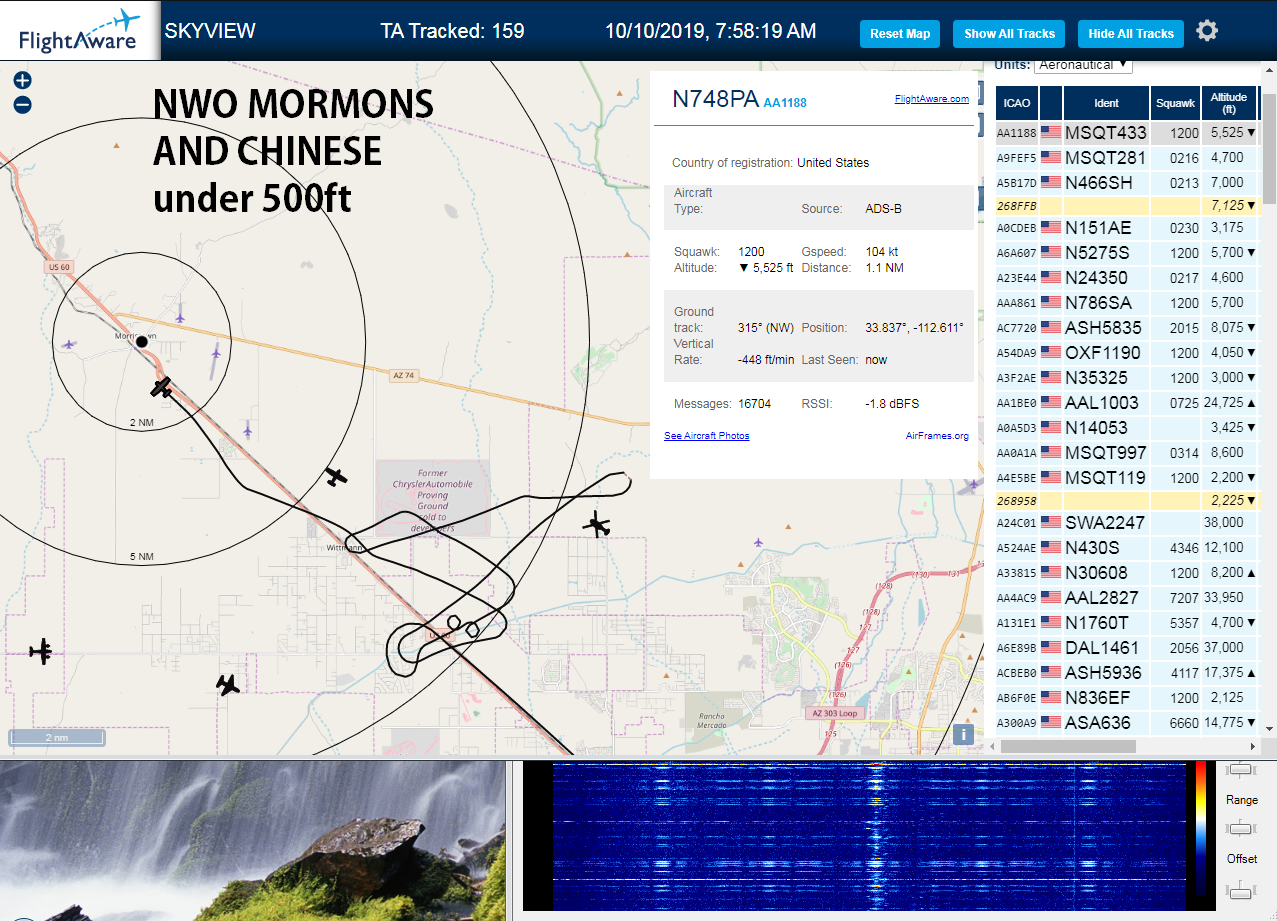Select aircraft icon east of Chrysler Proving Ground
Screen dimensions: 1277x921
597,524
